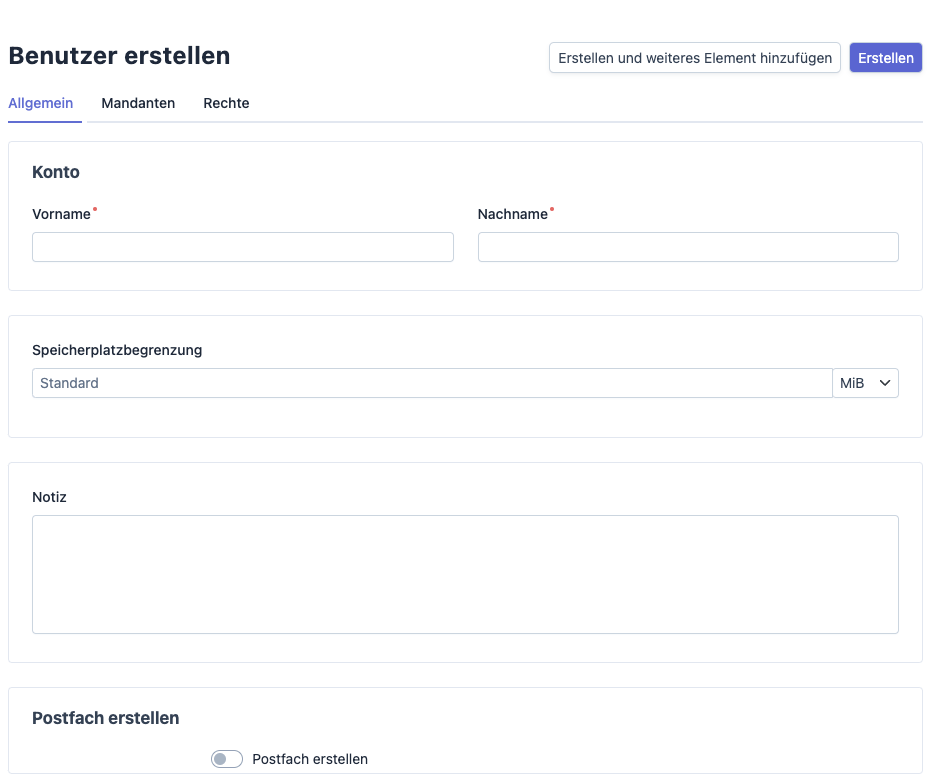
Task: Click the Speicherplatzbegrenzung label
Action: coord(117,350)
